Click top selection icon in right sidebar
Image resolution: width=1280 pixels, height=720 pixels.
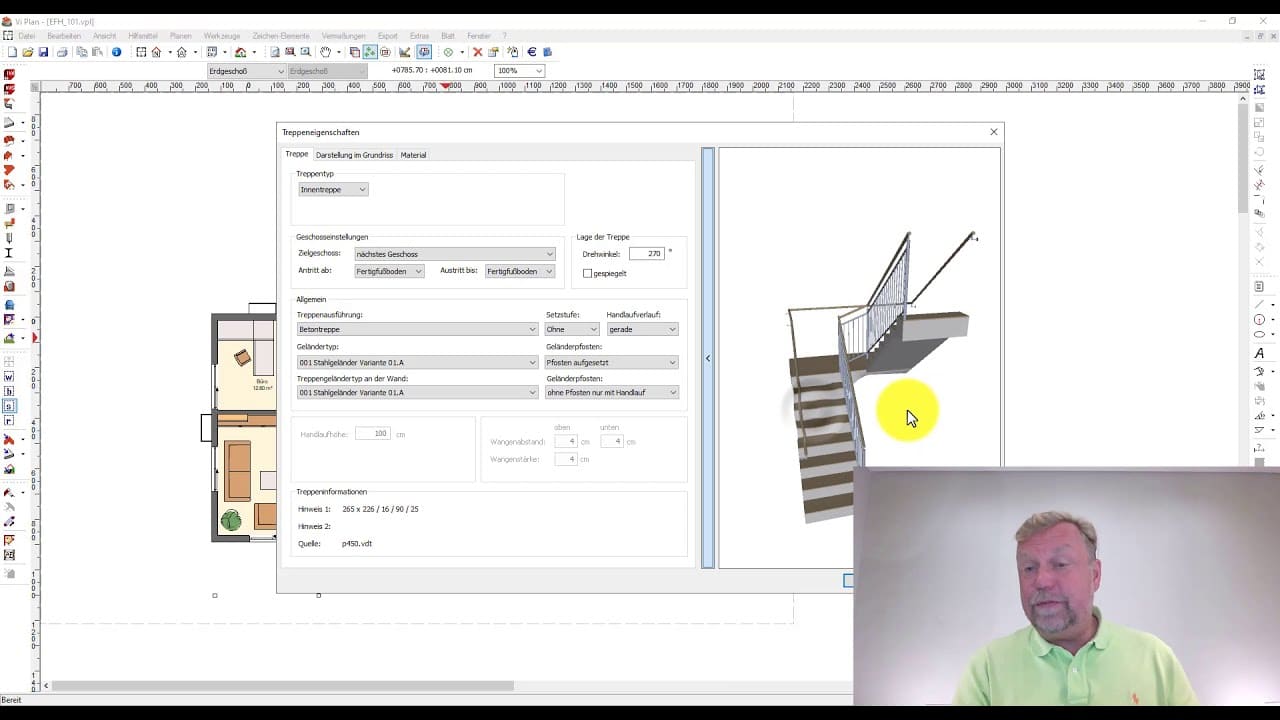(x=1259, y=75)
